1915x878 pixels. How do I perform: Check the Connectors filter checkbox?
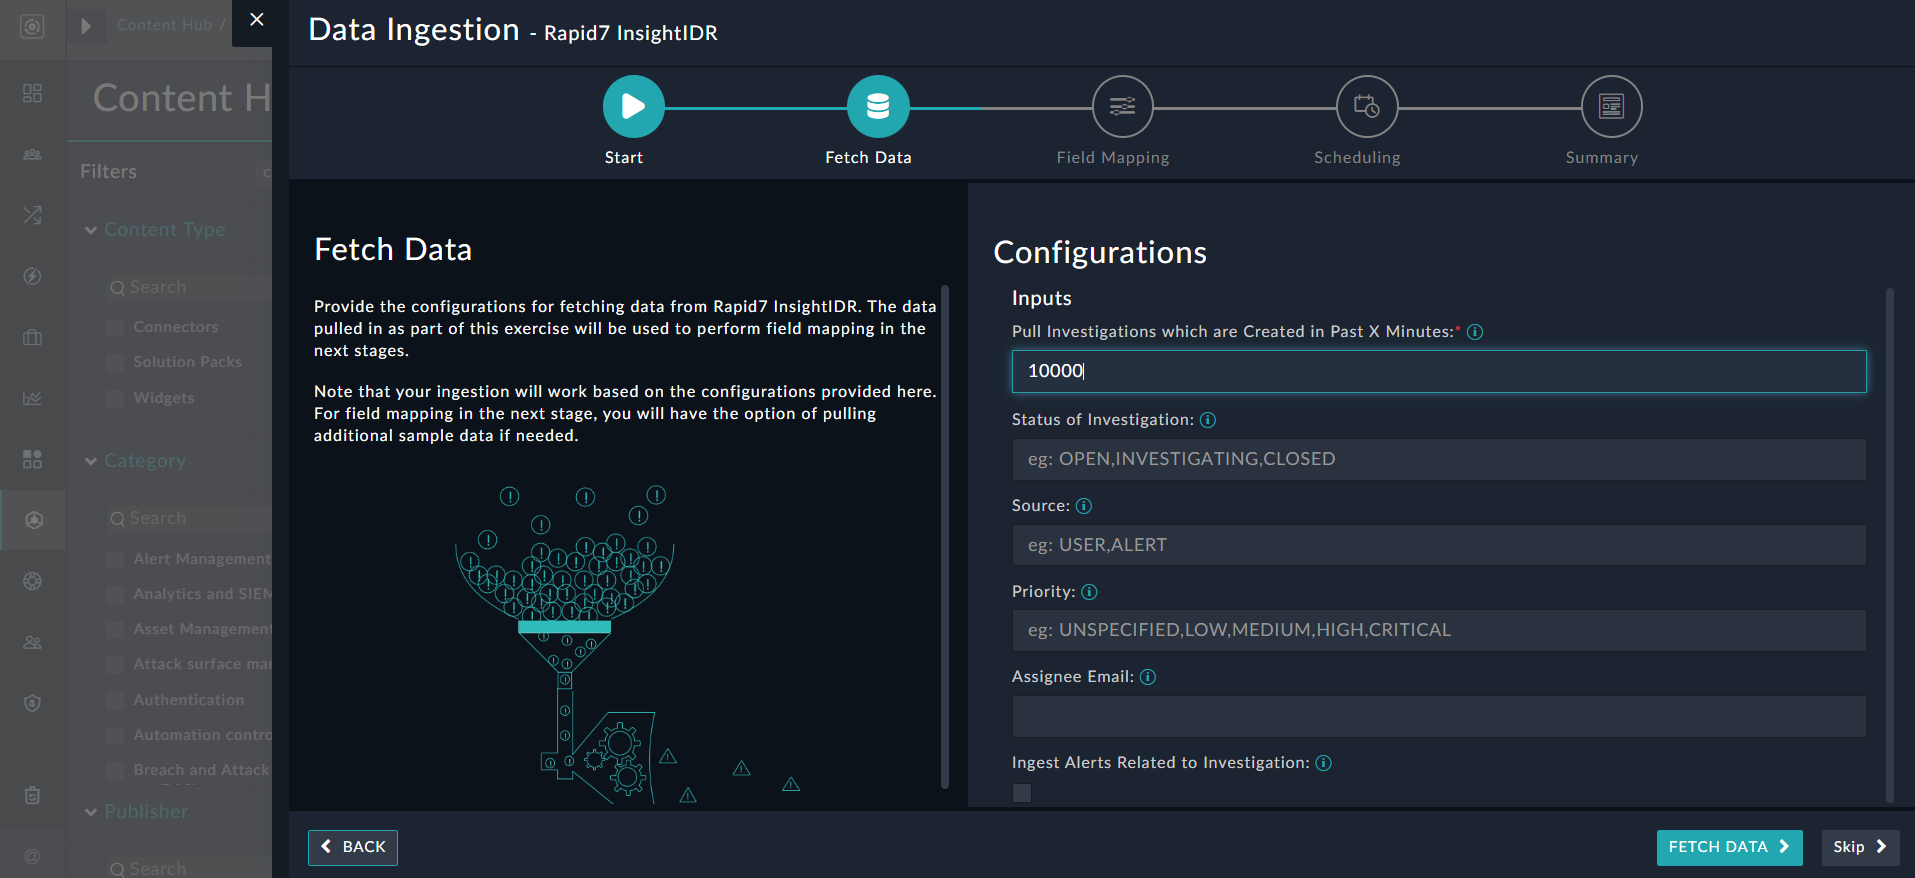point(115,328)
